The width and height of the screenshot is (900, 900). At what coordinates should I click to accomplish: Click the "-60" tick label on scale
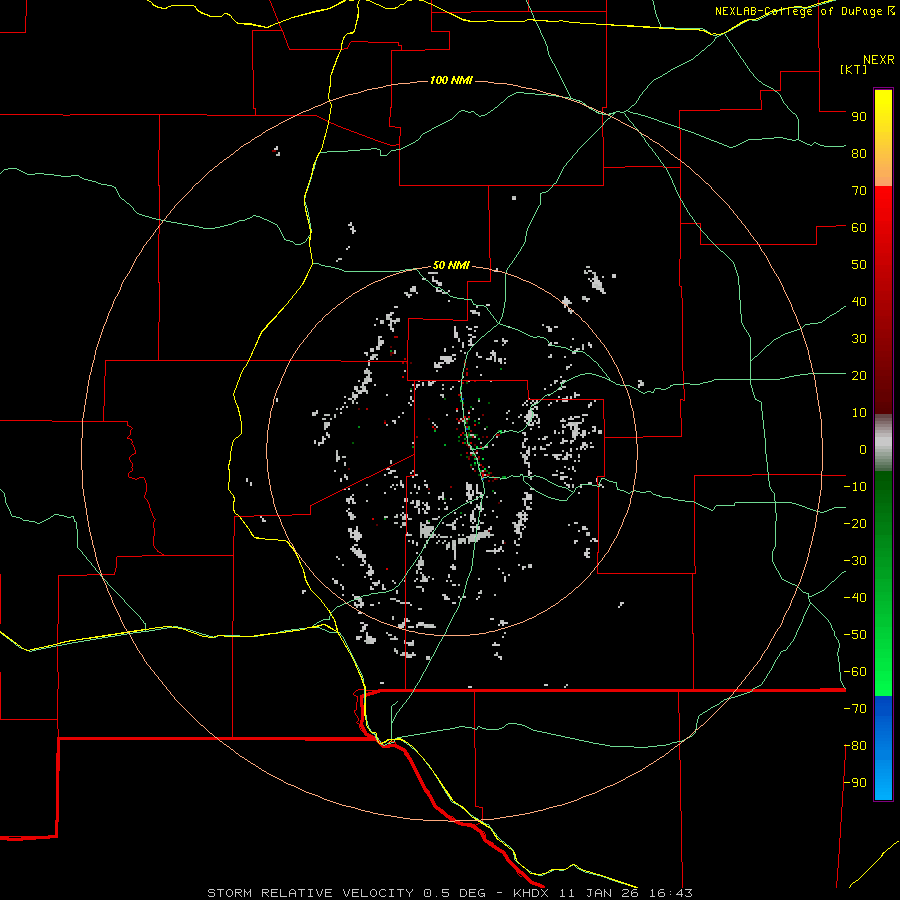(x=855, y=672)
